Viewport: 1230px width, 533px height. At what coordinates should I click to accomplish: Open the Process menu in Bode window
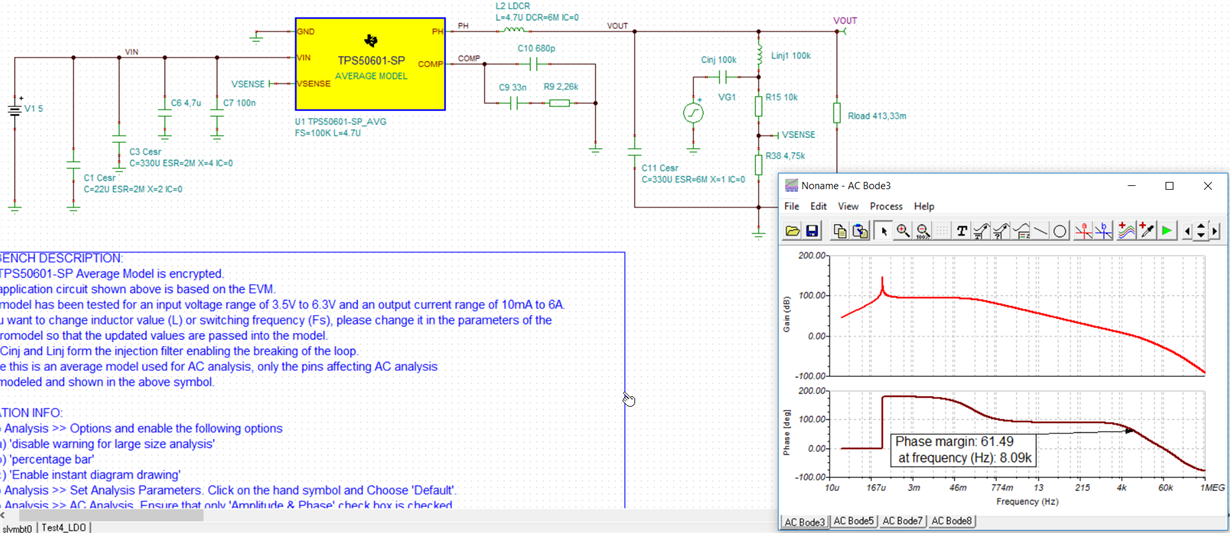pyautogui.click(x=886, y=206)
